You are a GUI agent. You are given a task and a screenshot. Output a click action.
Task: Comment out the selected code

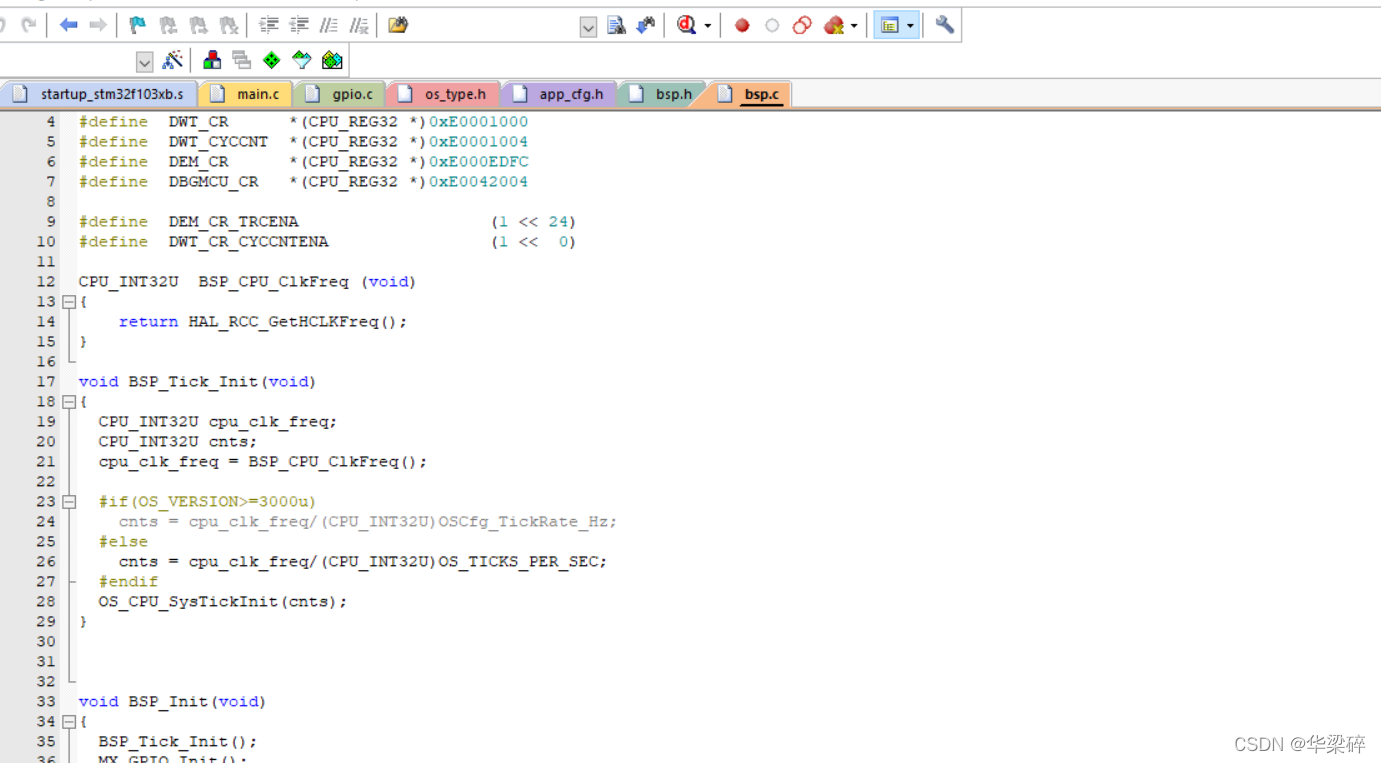point(328,25)
